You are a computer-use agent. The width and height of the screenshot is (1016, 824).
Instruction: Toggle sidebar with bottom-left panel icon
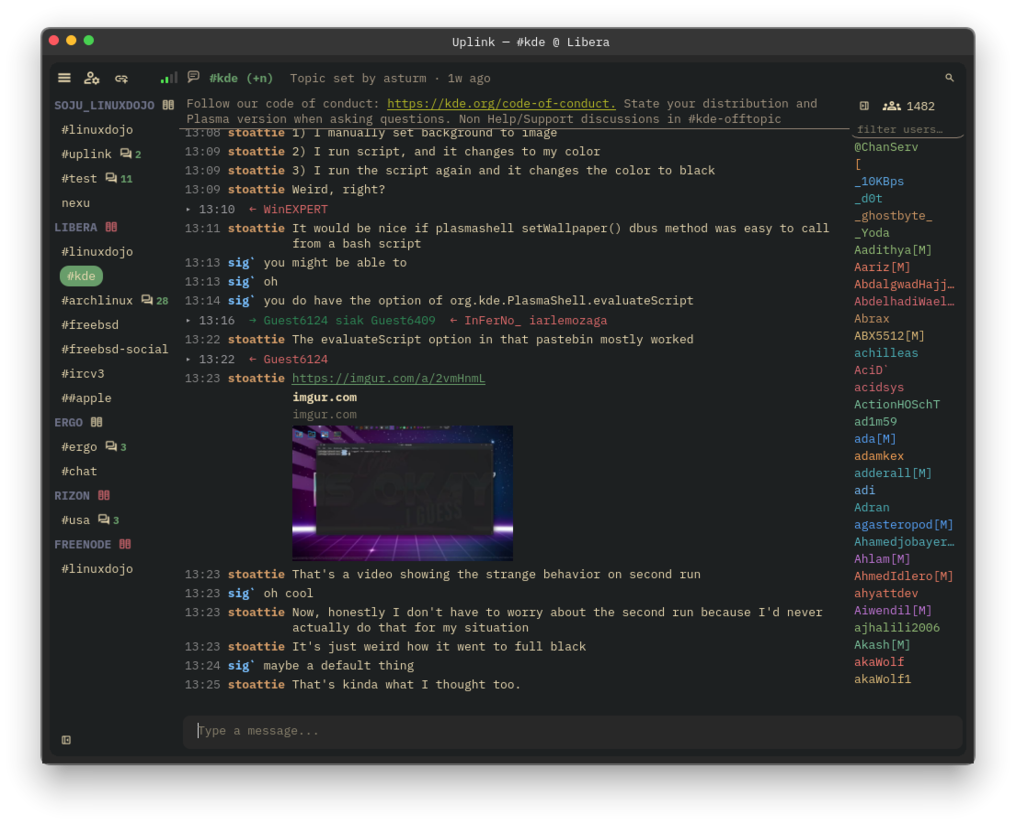point(66,740)
